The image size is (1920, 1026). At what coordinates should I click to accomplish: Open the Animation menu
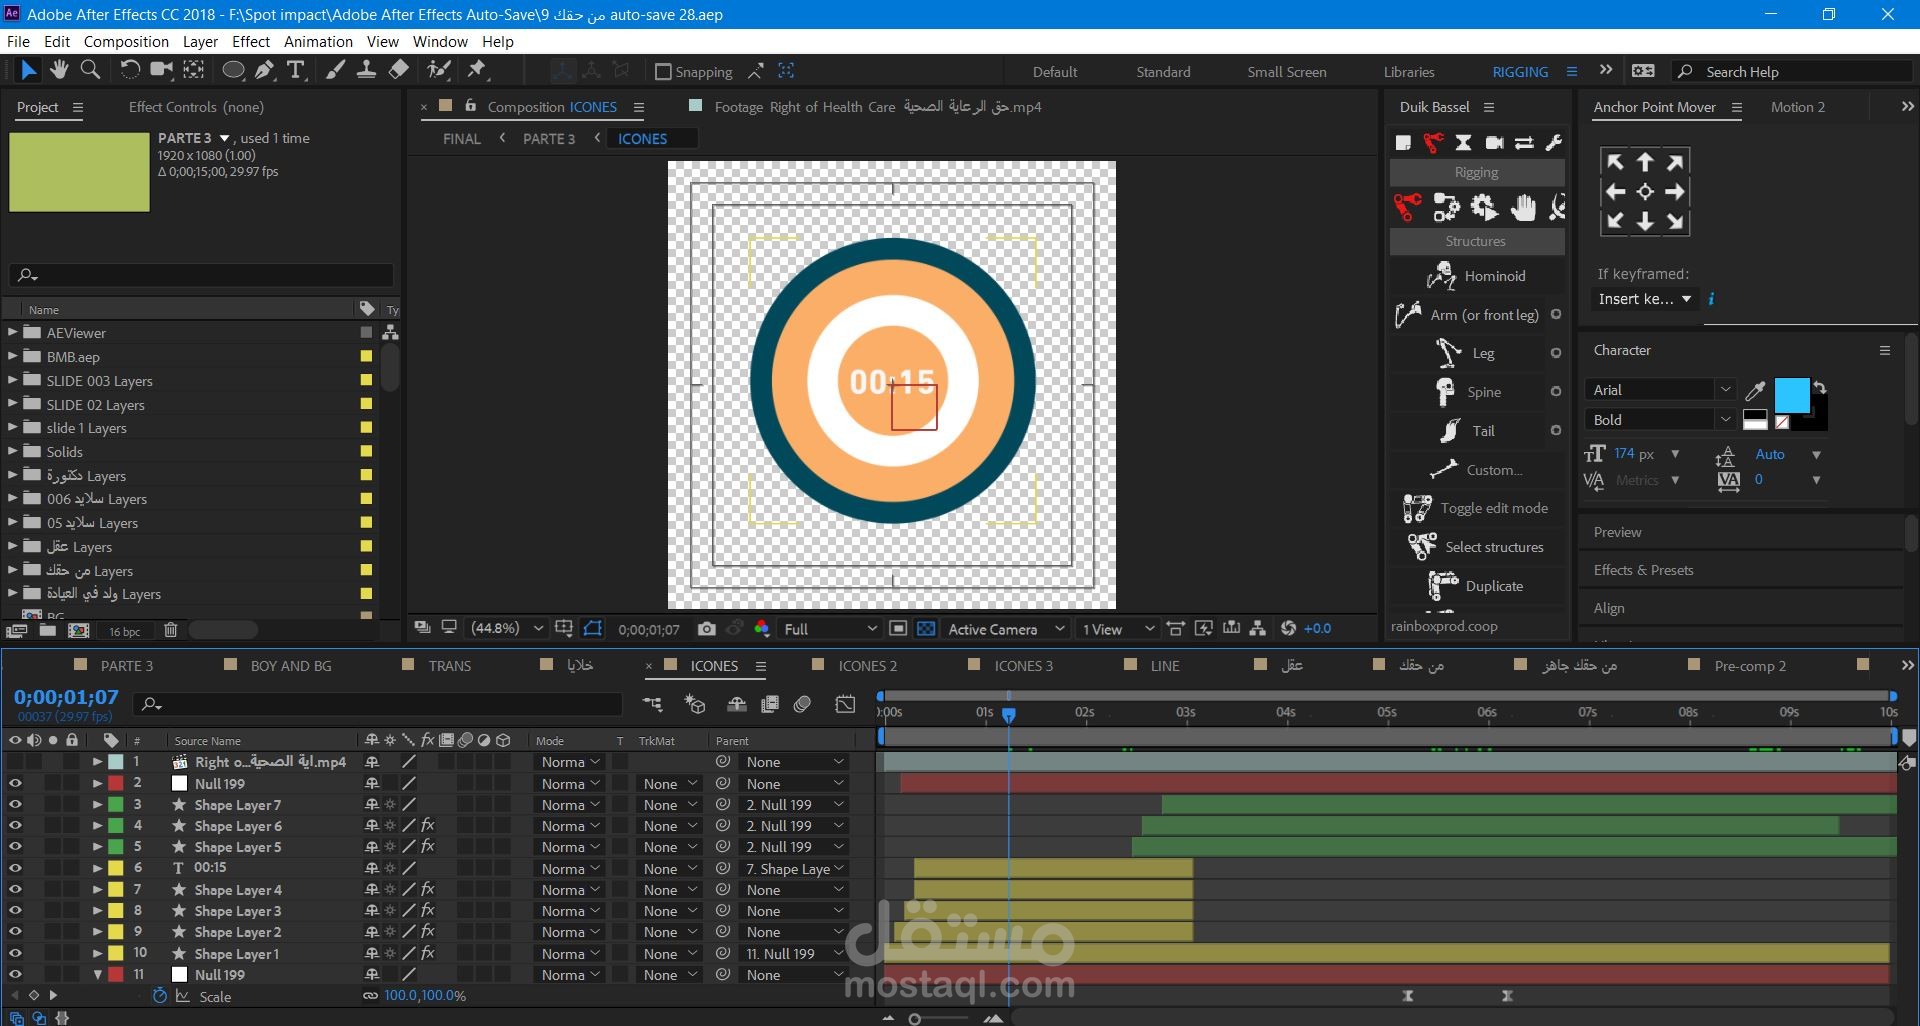click(318, 42)
